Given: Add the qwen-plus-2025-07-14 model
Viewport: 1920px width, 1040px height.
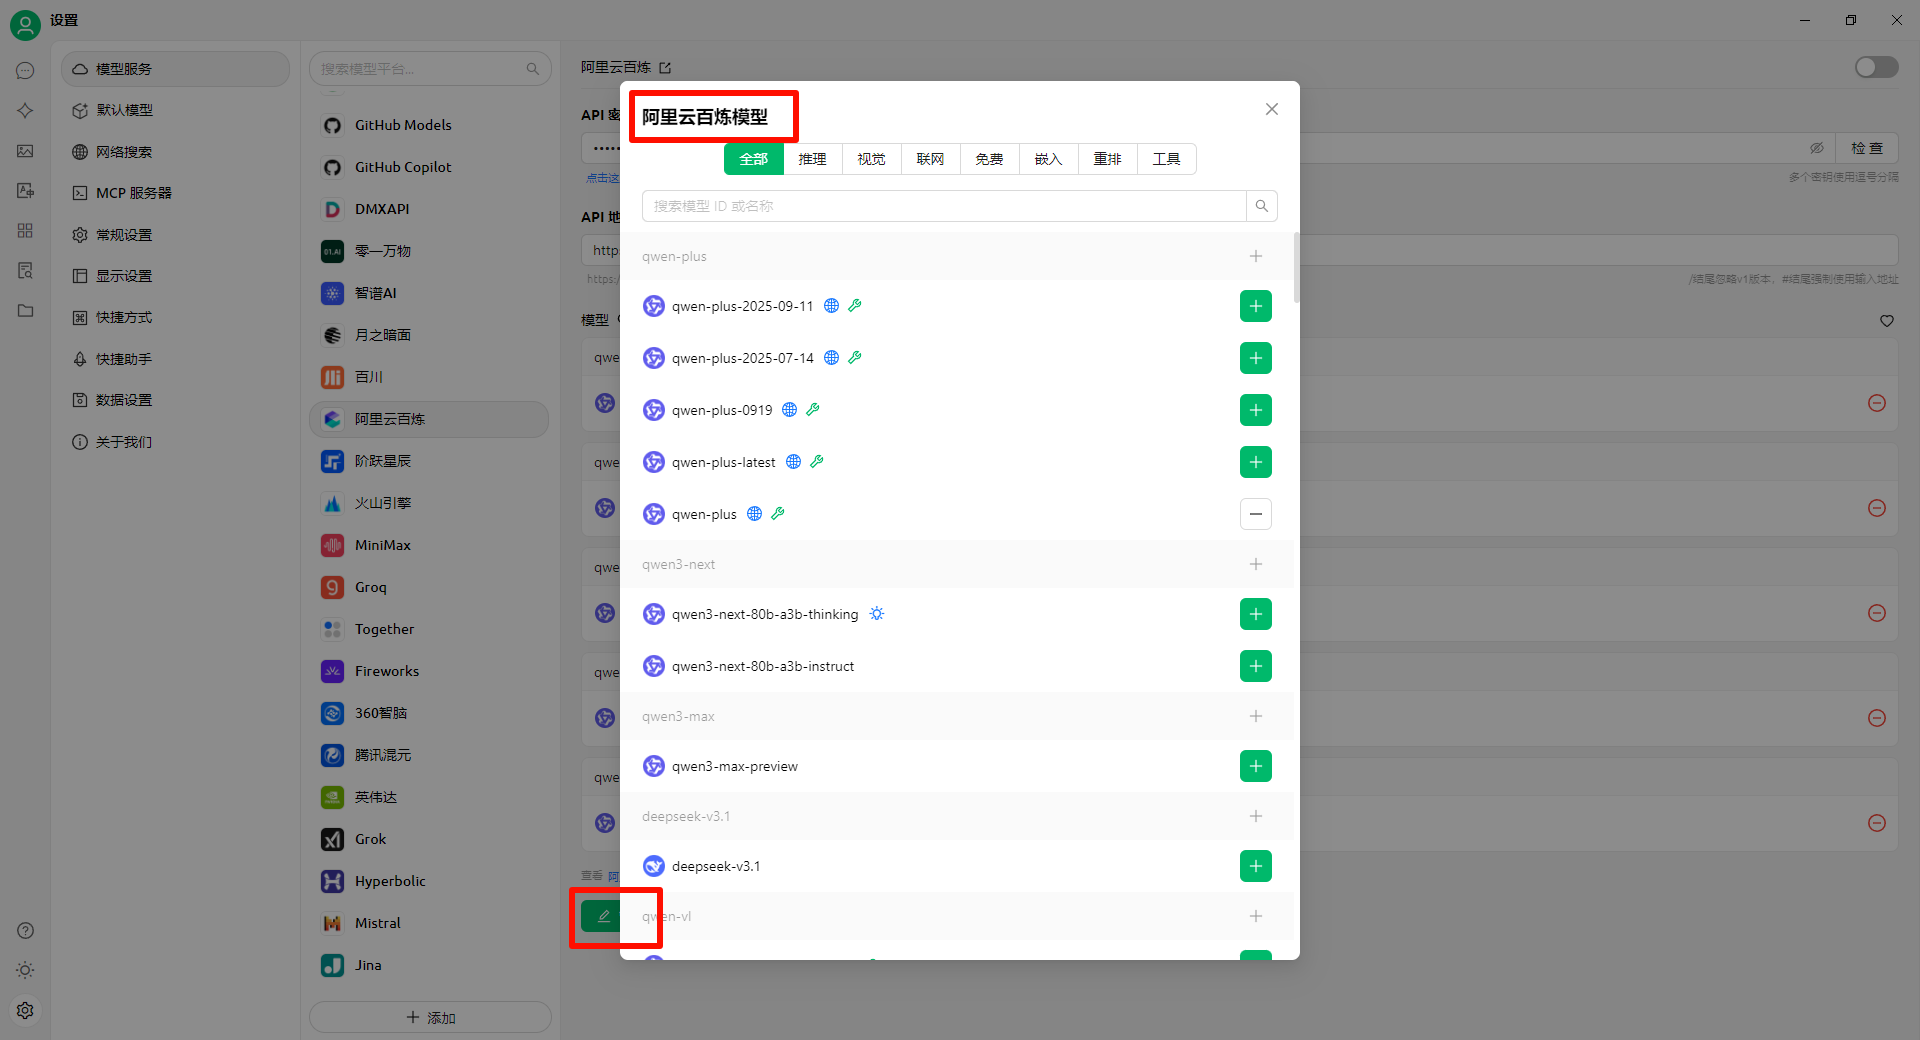Looking at the screenshot, I should (1255, 358).
